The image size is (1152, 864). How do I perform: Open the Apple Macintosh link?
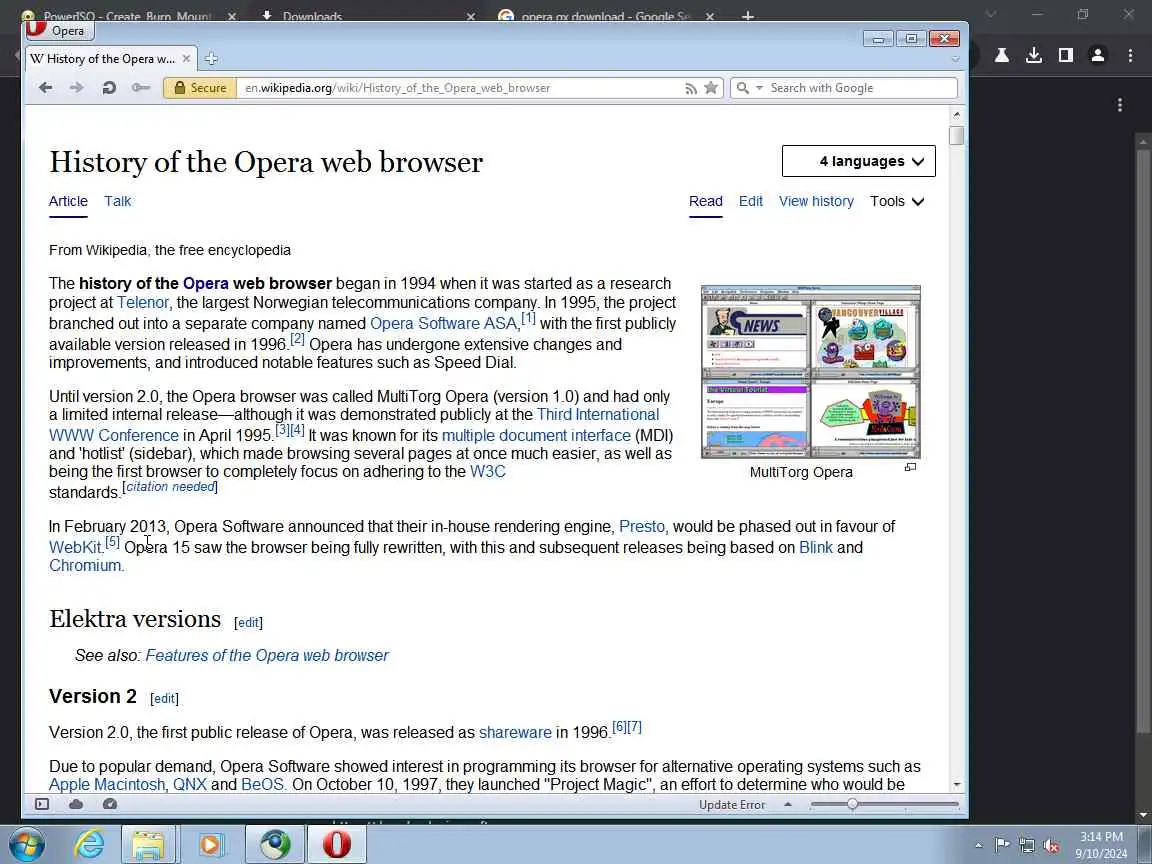tap(107, 784)
